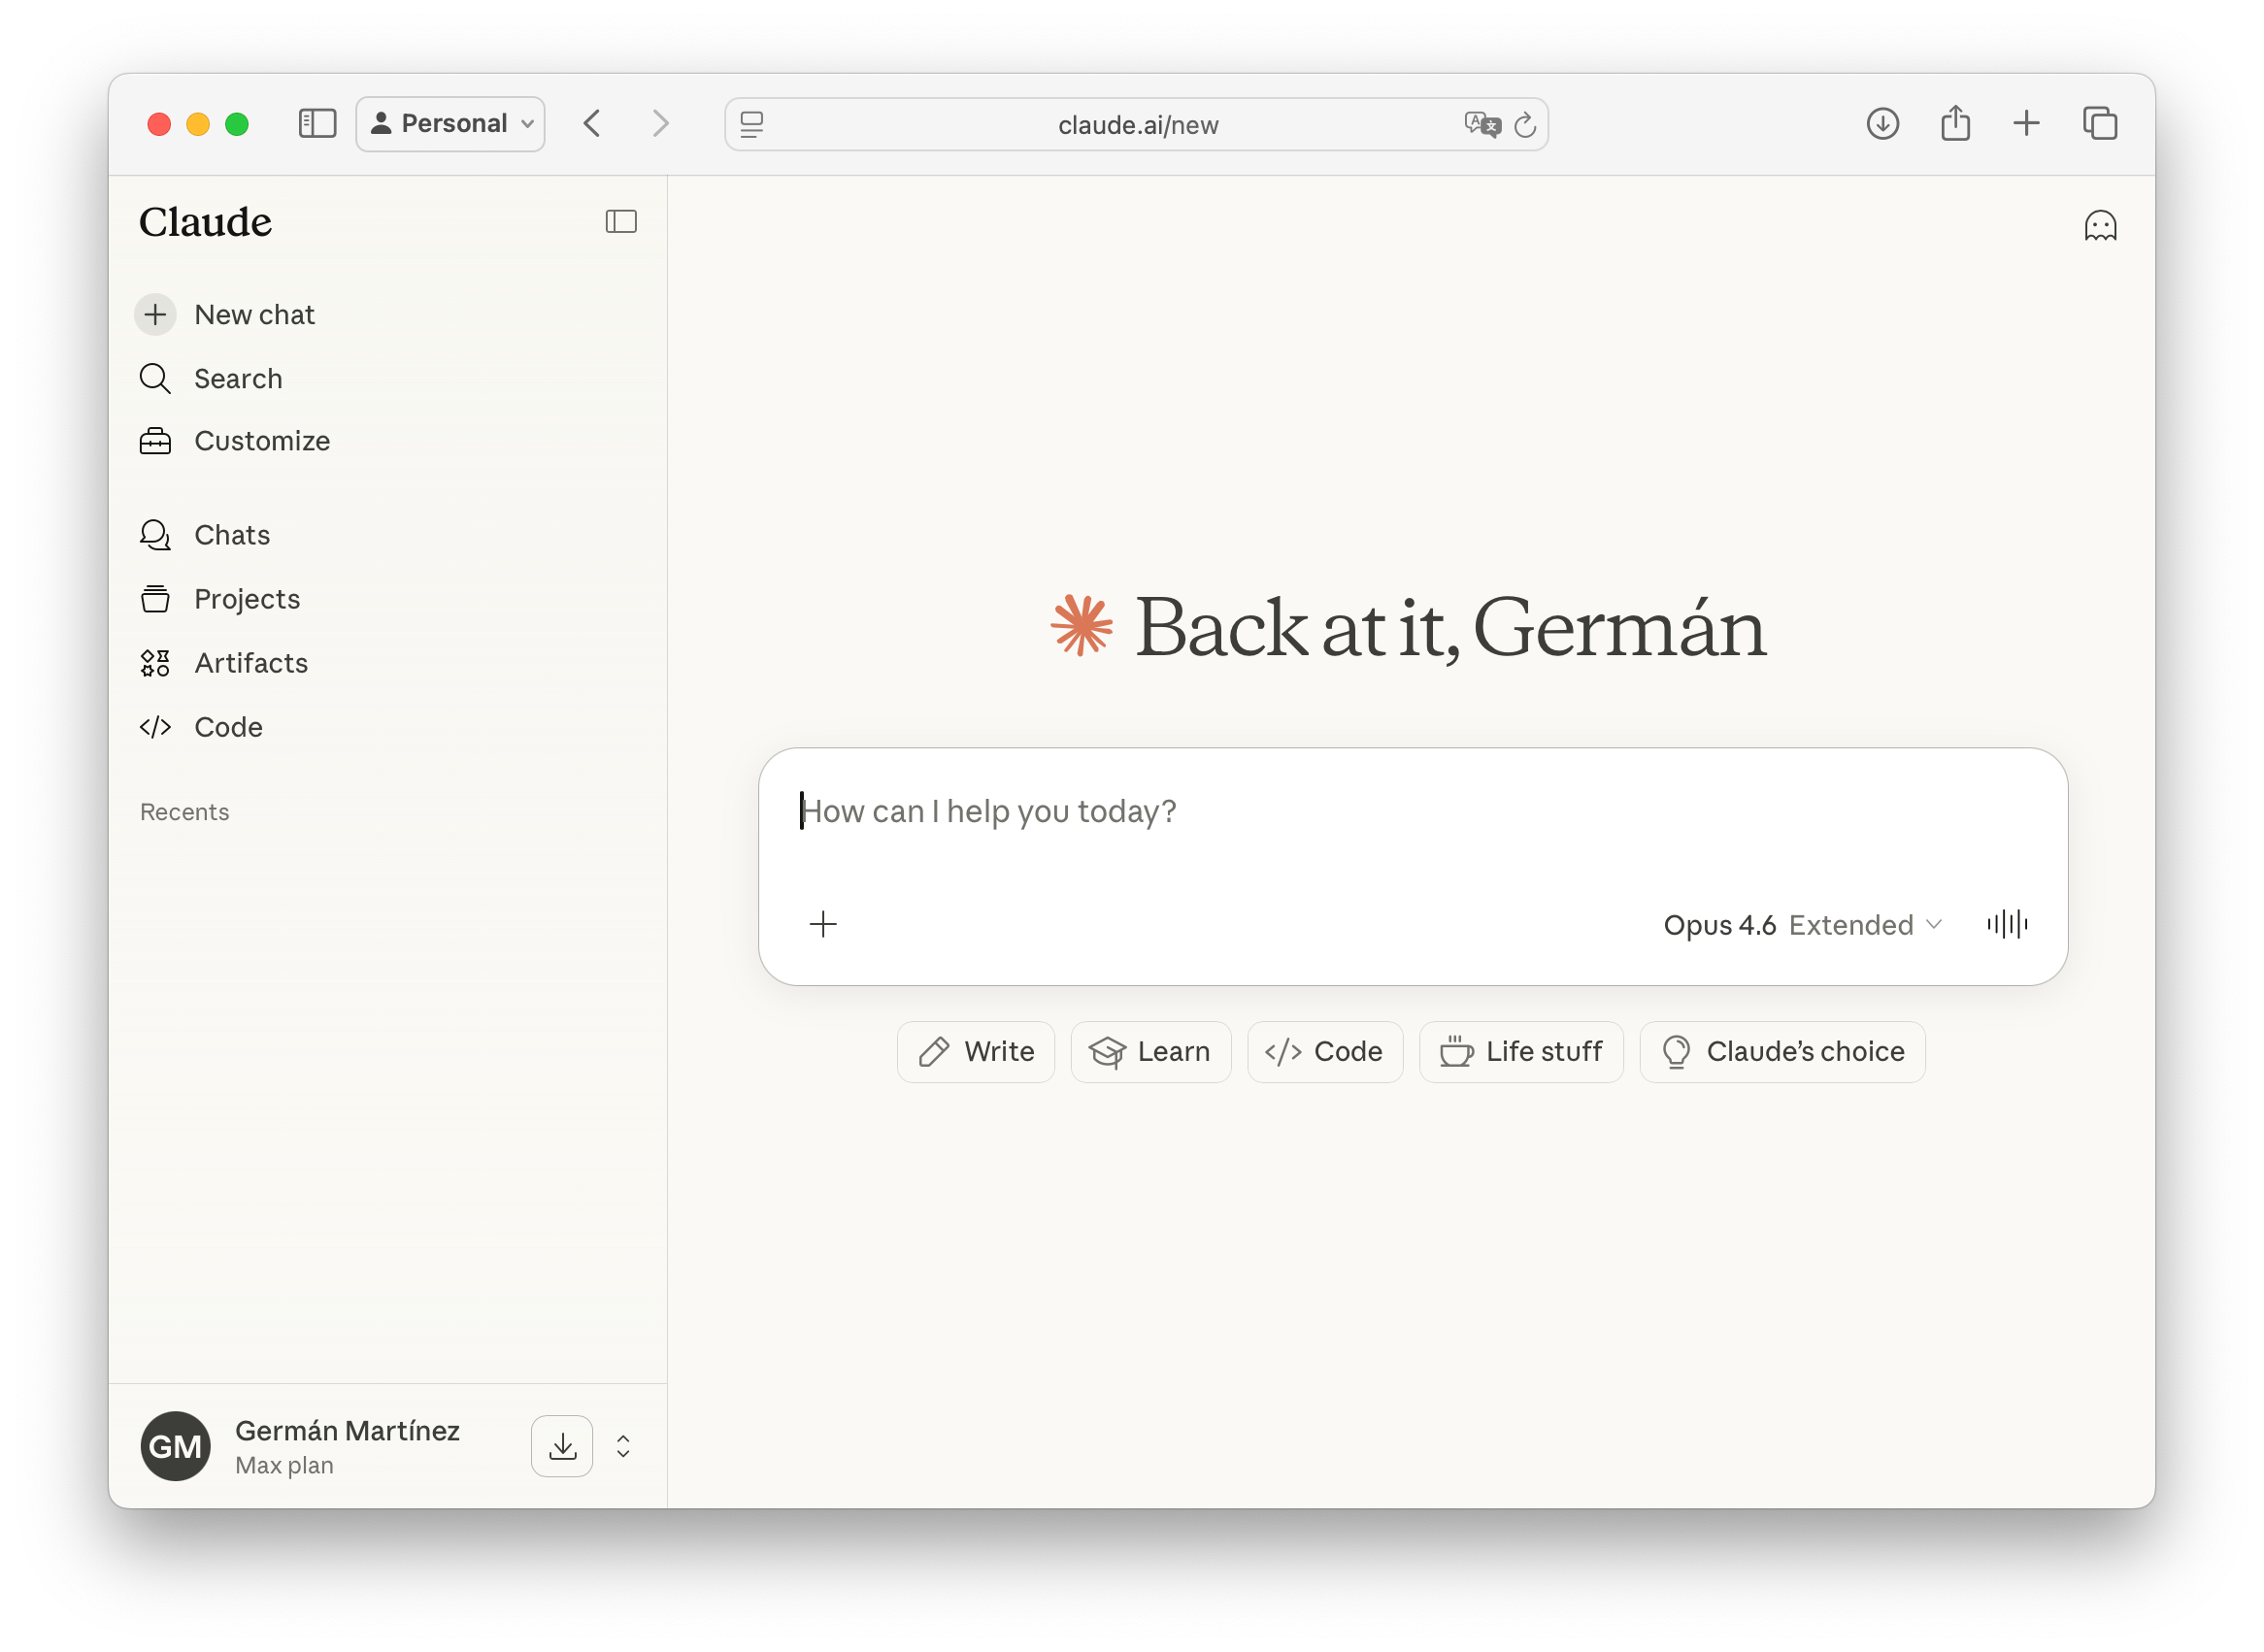Click the voice mode waveform icon
The image size is (2264, 1652).
tap(2006, 924)
